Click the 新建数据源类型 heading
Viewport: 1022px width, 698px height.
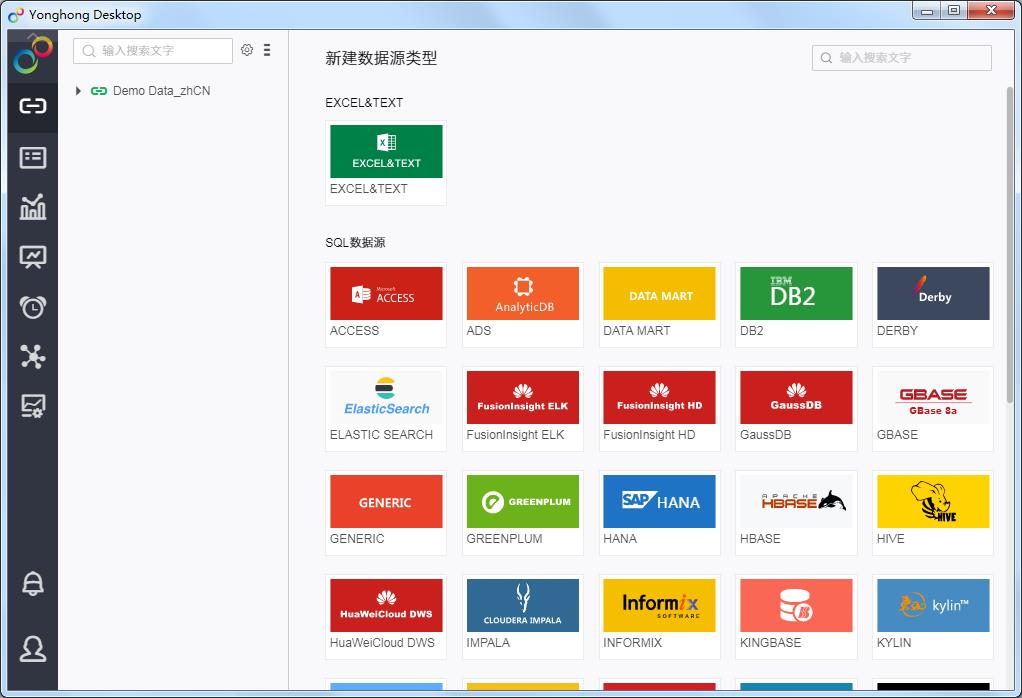(381, 58)
